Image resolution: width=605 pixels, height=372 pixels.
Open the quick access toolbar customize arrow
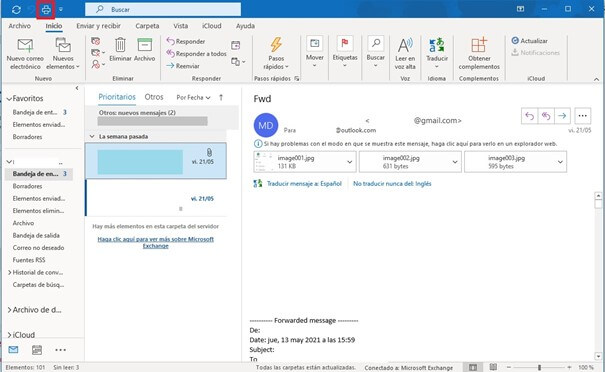61,9
